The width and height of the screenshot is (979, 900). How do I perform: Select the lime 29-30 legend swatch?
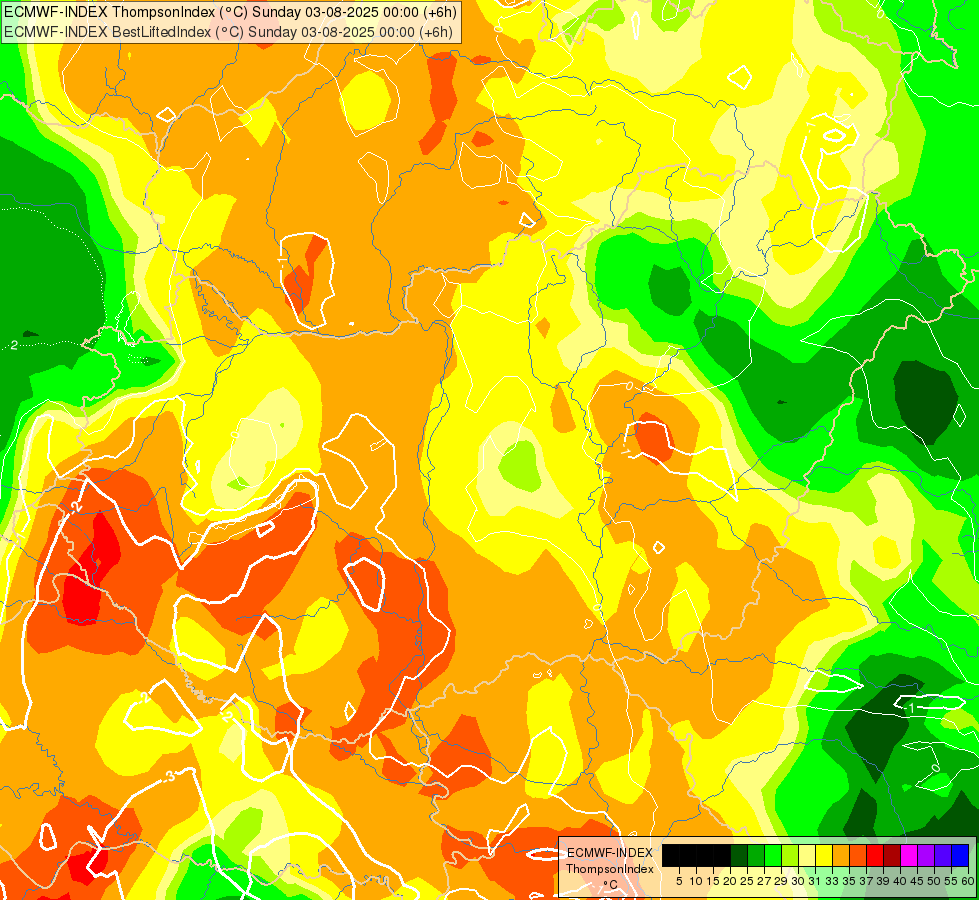[x=790, y=856]
